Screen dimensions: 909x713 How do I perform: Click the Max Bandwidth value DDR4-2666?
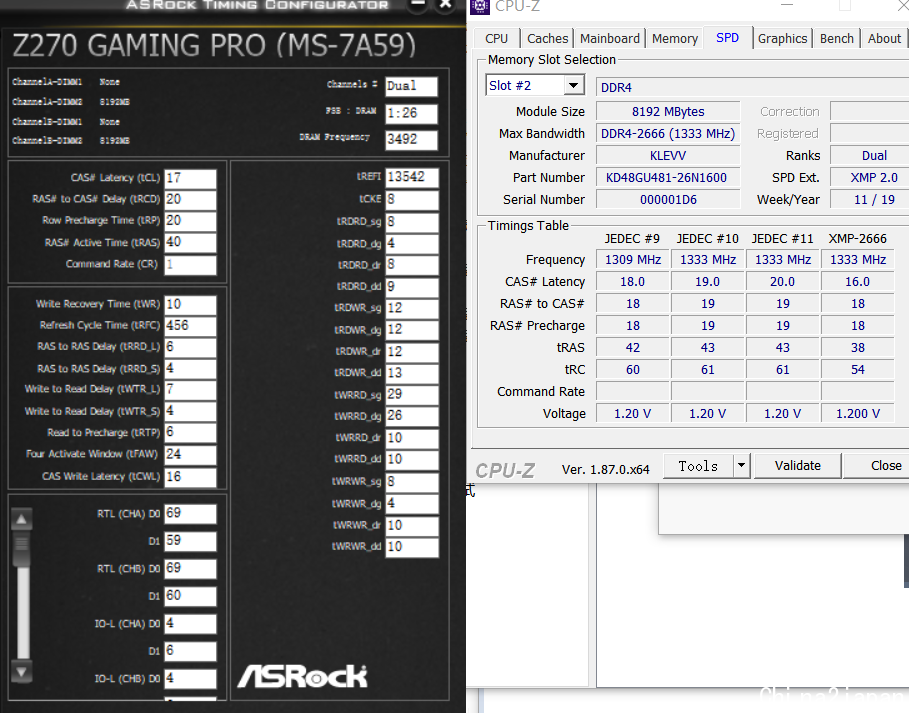click(668, 133)
